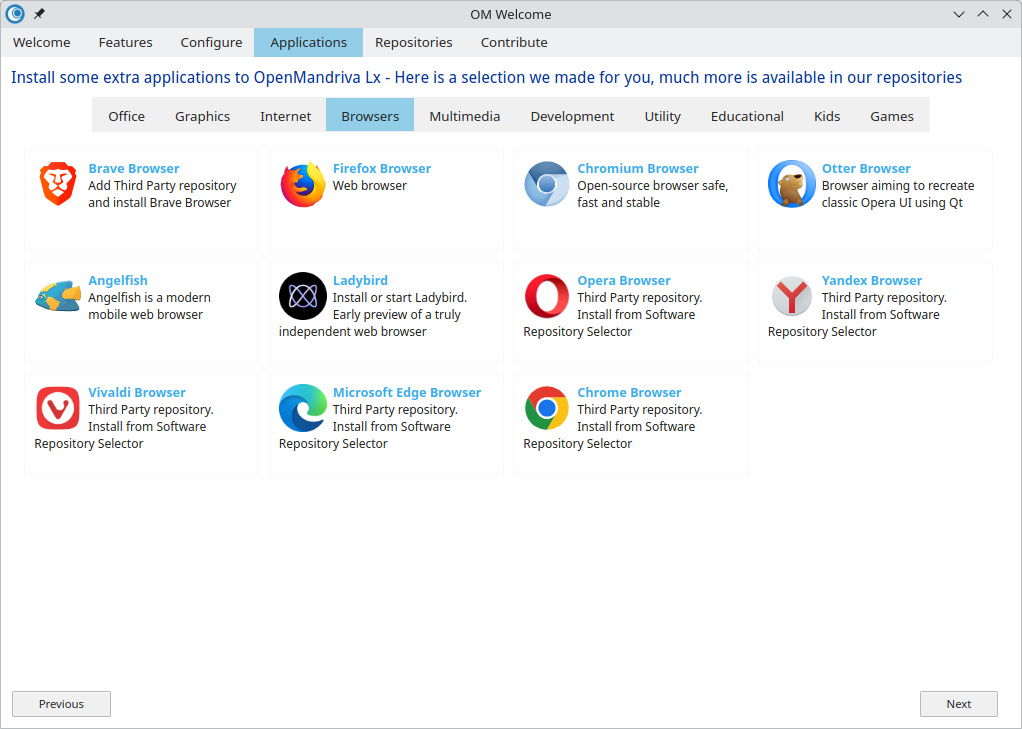The height and width of the screenshot is (729, 1022).
Task: Click the Yandex Browser title link
Action: (872, 280)
